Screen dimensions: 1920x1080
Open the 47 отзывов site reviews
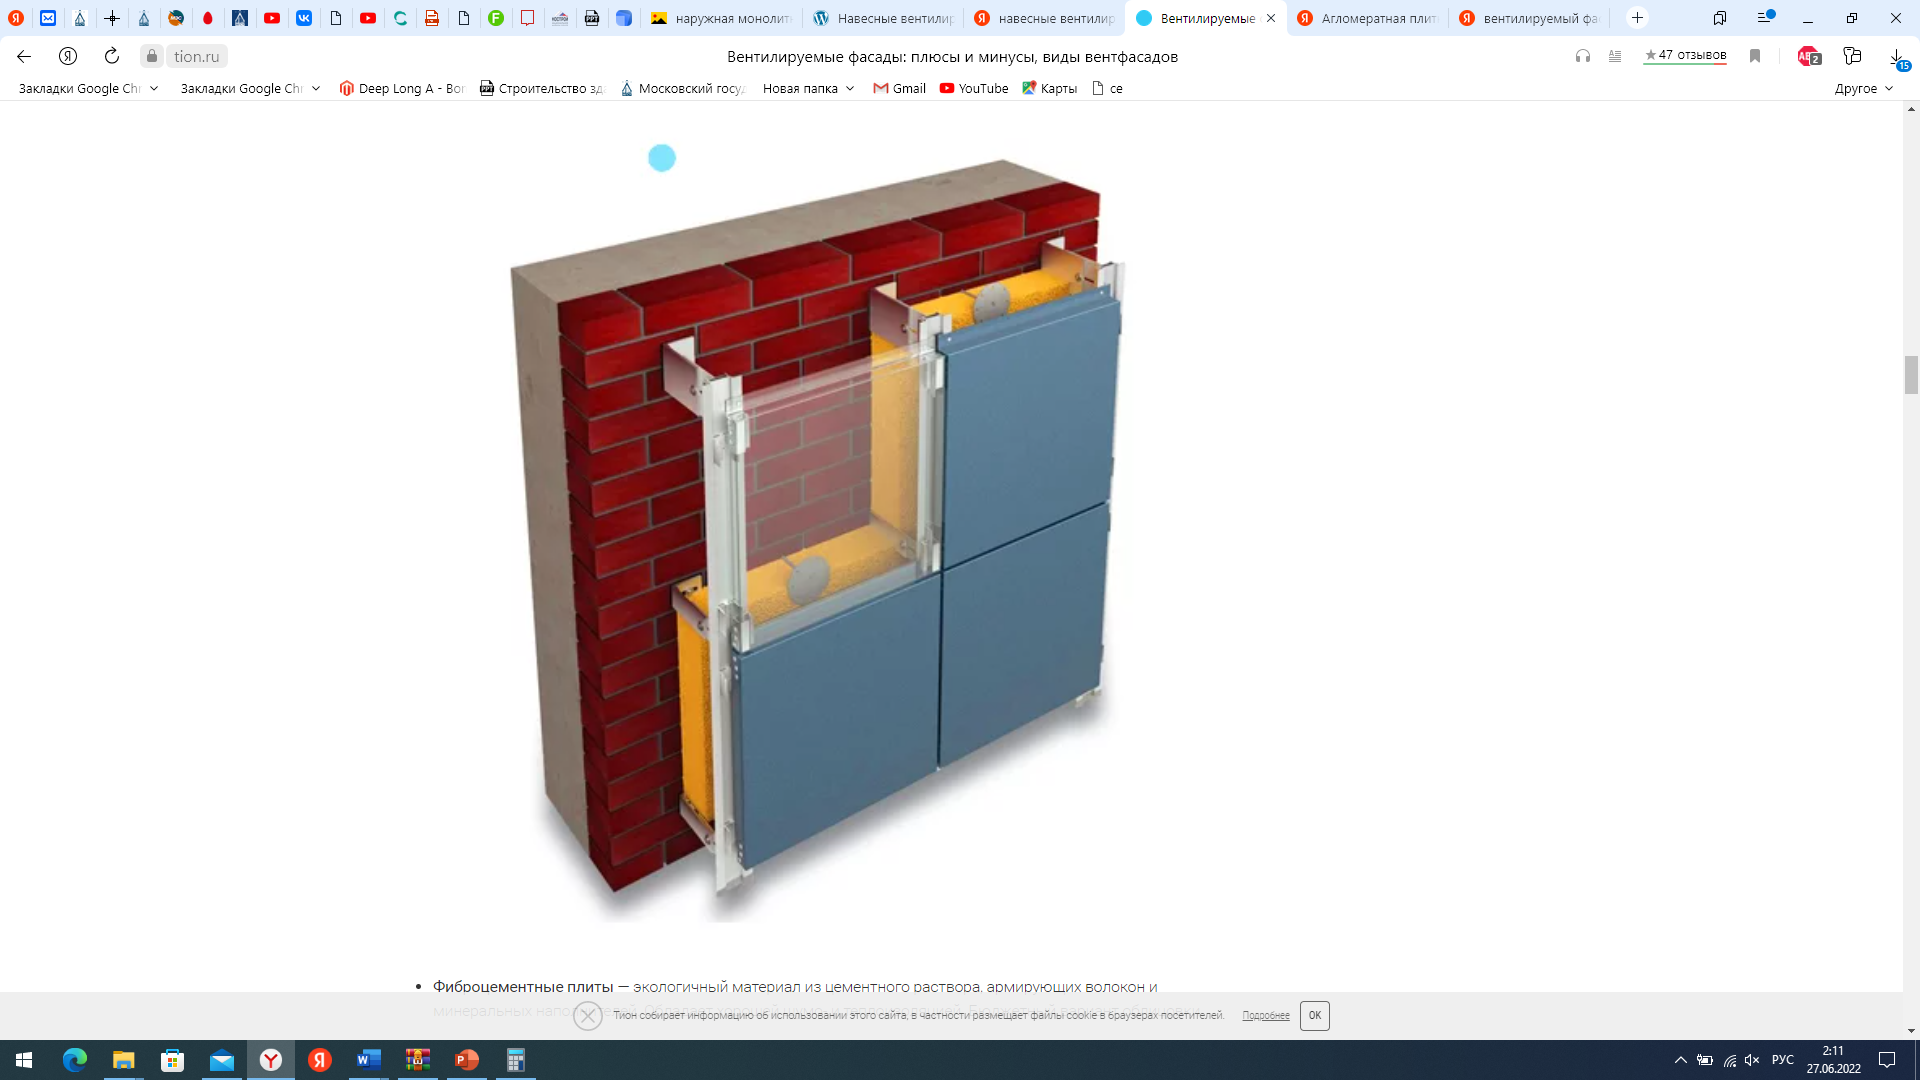[1685, 56]
